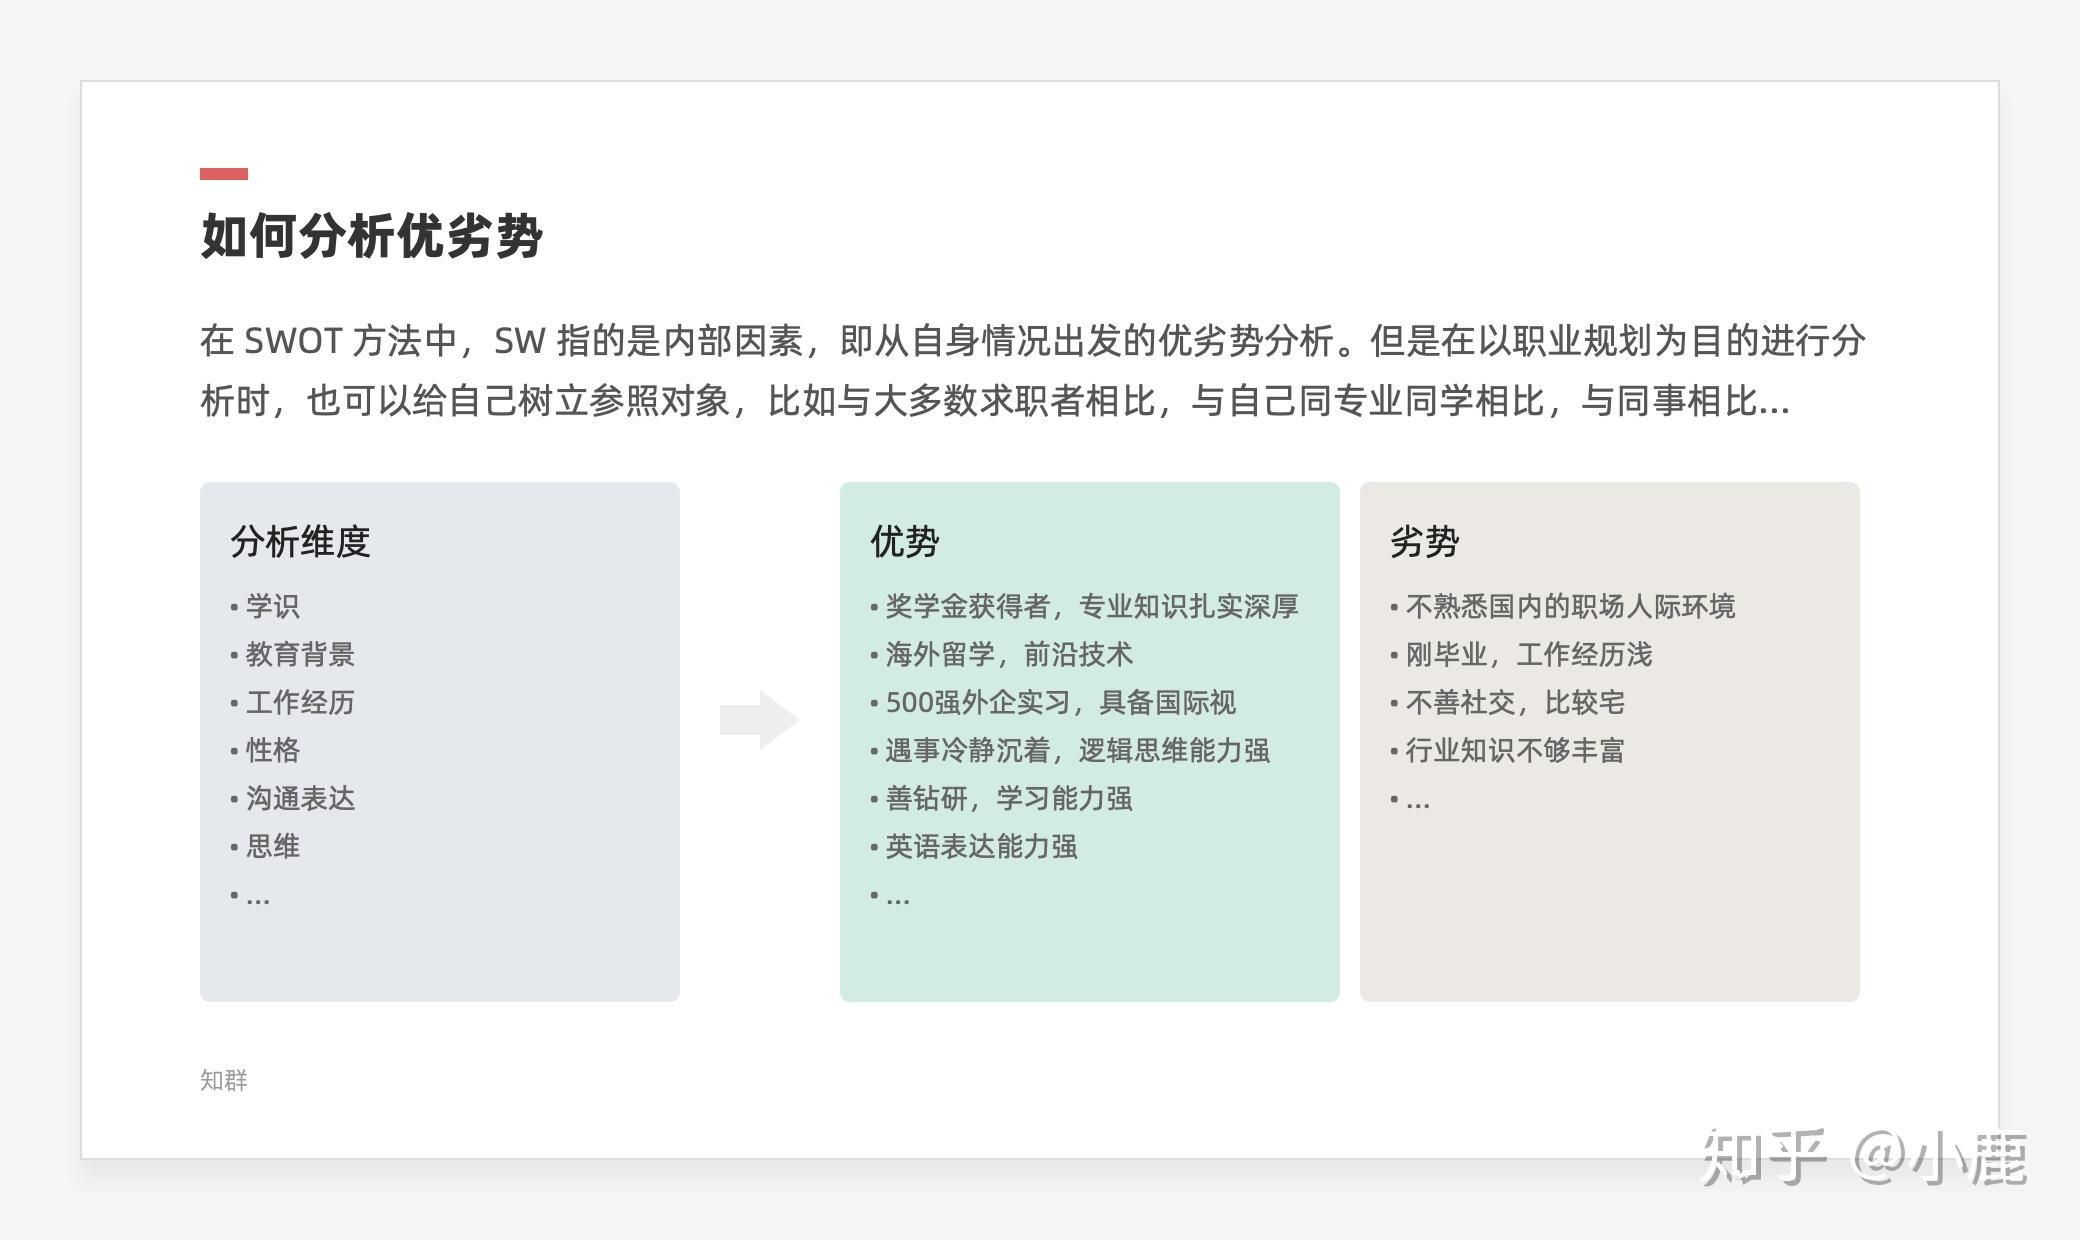This screenshot has width=2080, height=1240.
Task: Select the 不善社交，比较宅 bullet
Action: [x=1507, y=702]
